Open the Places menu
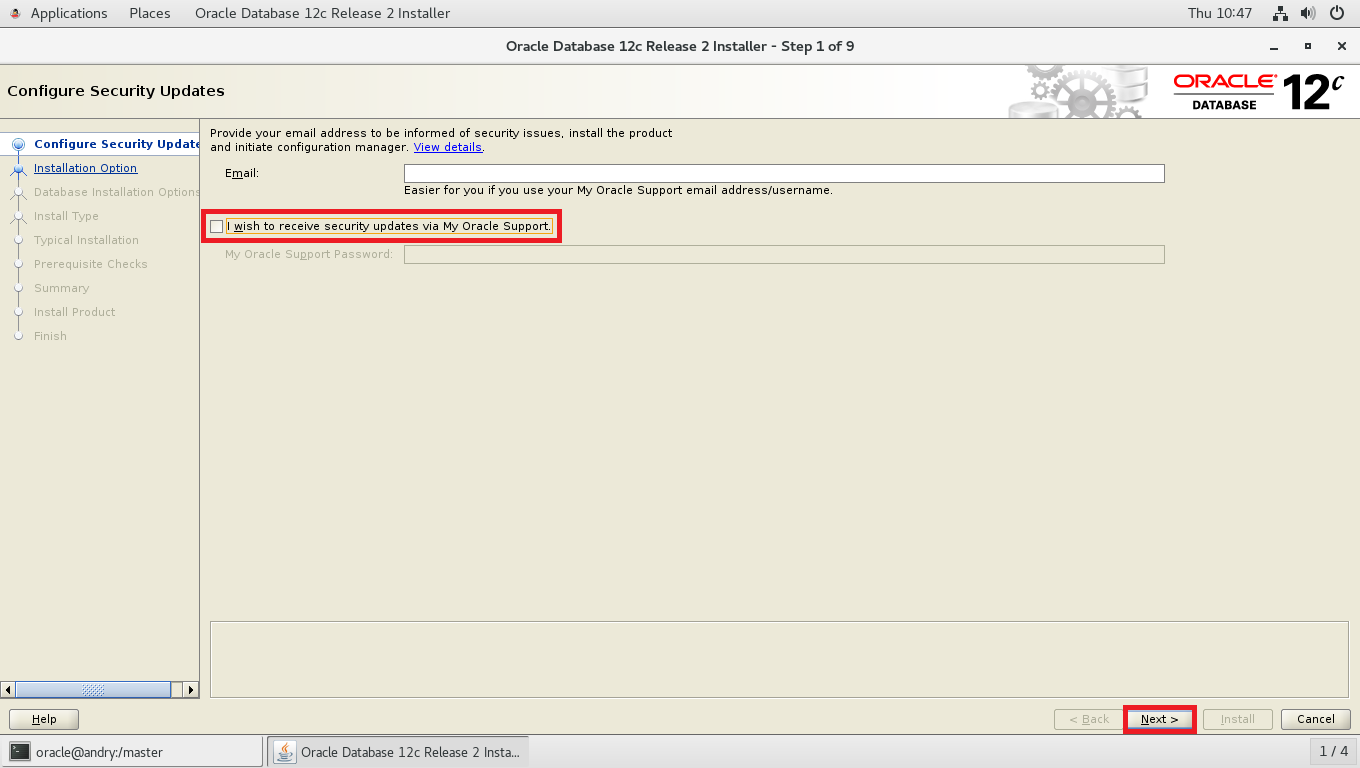This screenshot has width=1360, height=768. point(149,13)
